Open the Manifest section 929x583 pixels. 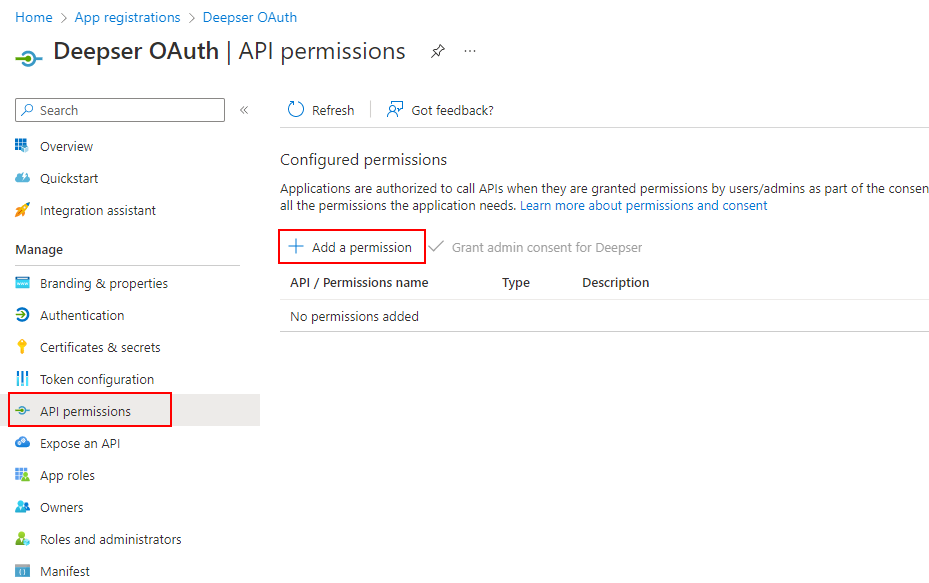(x=65, y=571)
